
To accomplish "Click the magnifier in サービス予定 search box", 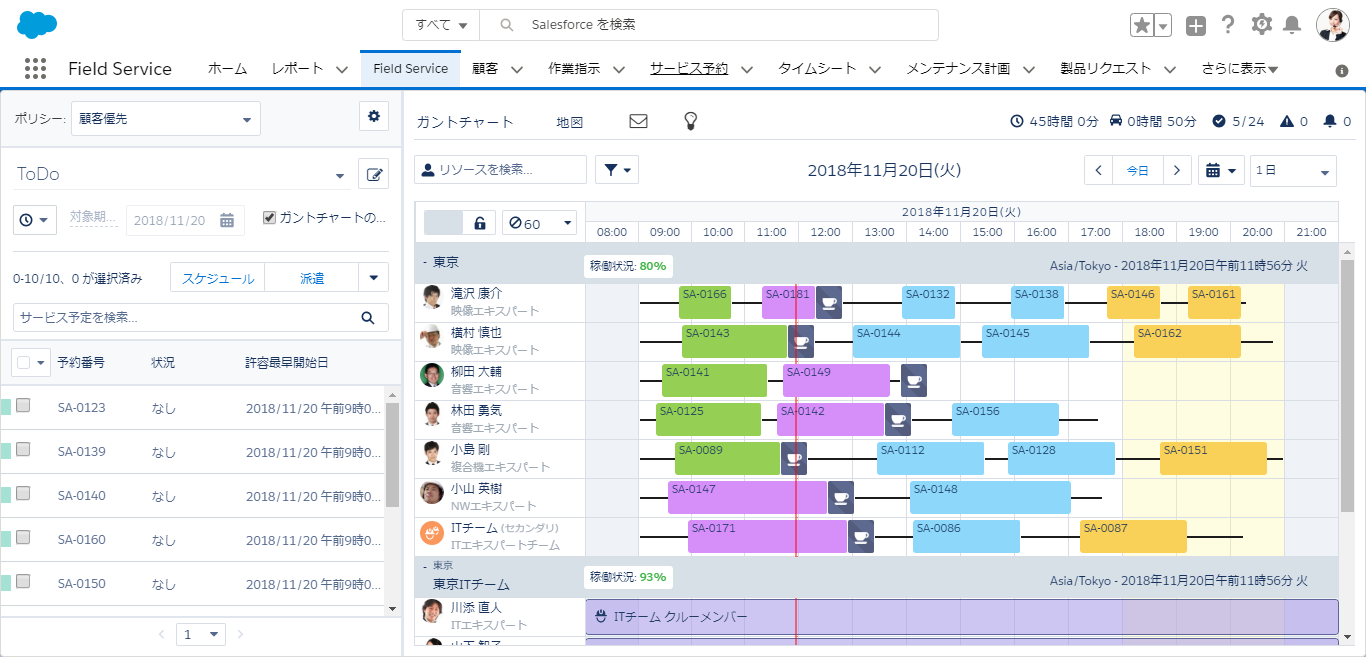I will [368, 318].
